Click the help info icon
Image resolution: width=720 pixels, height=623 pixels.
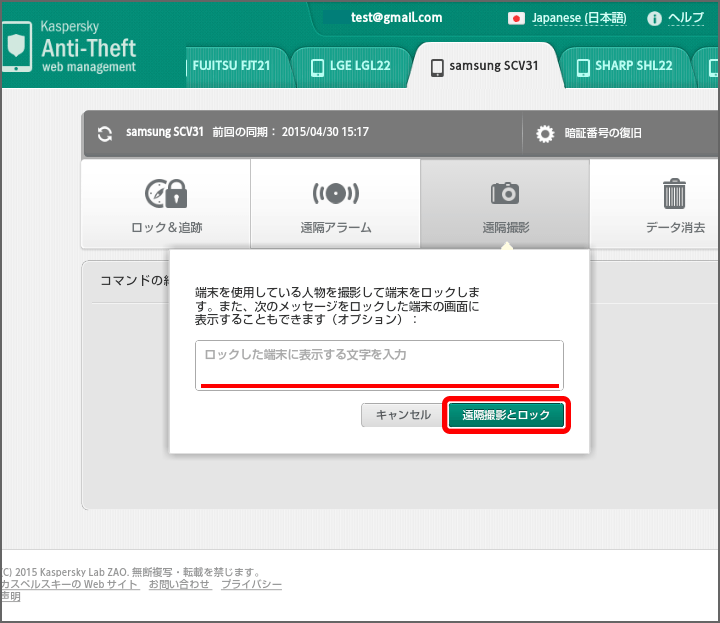655,18
